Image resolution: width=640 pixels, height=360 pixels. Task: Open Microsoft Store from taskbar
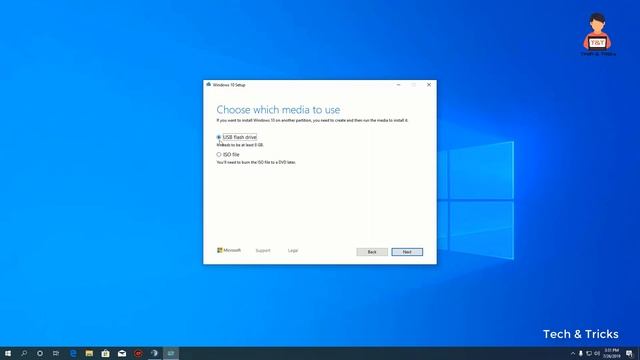(x=105, y=353)
